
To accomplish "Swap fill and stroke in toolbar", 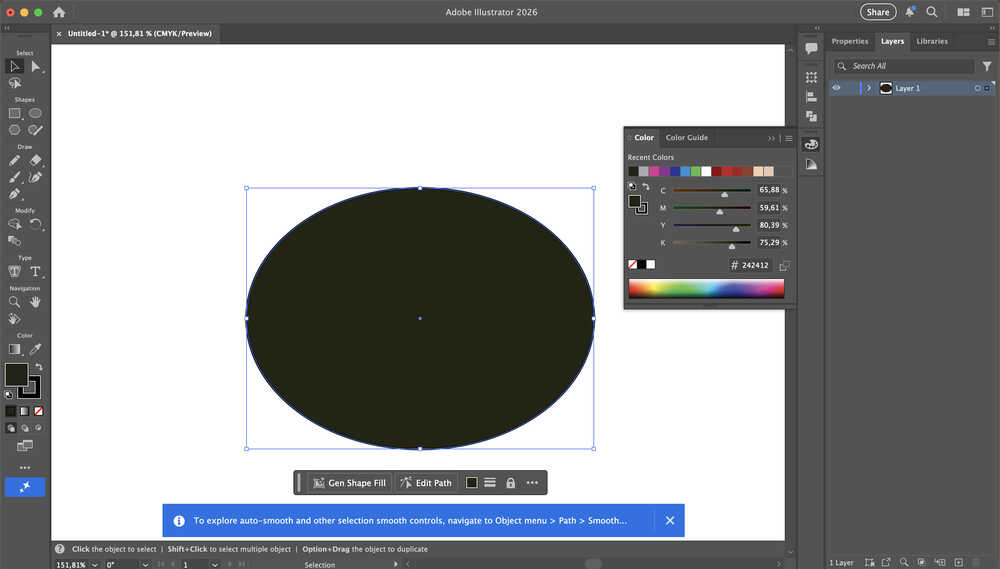I will pos(39,367).
